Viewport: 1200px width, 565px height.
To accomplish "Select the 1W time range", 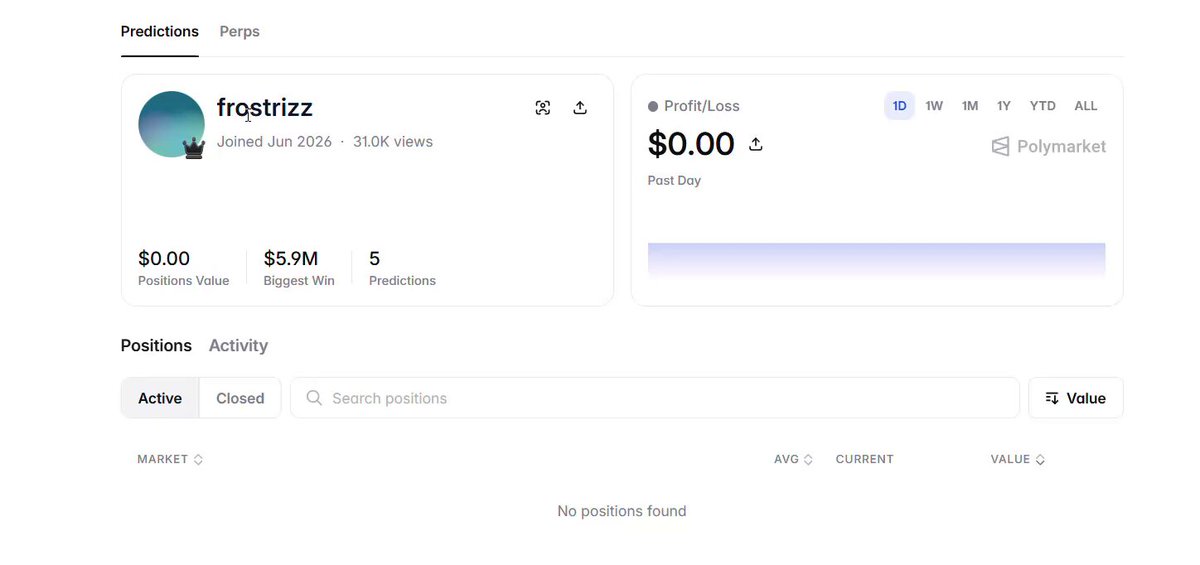I will [x=934, y=106].
